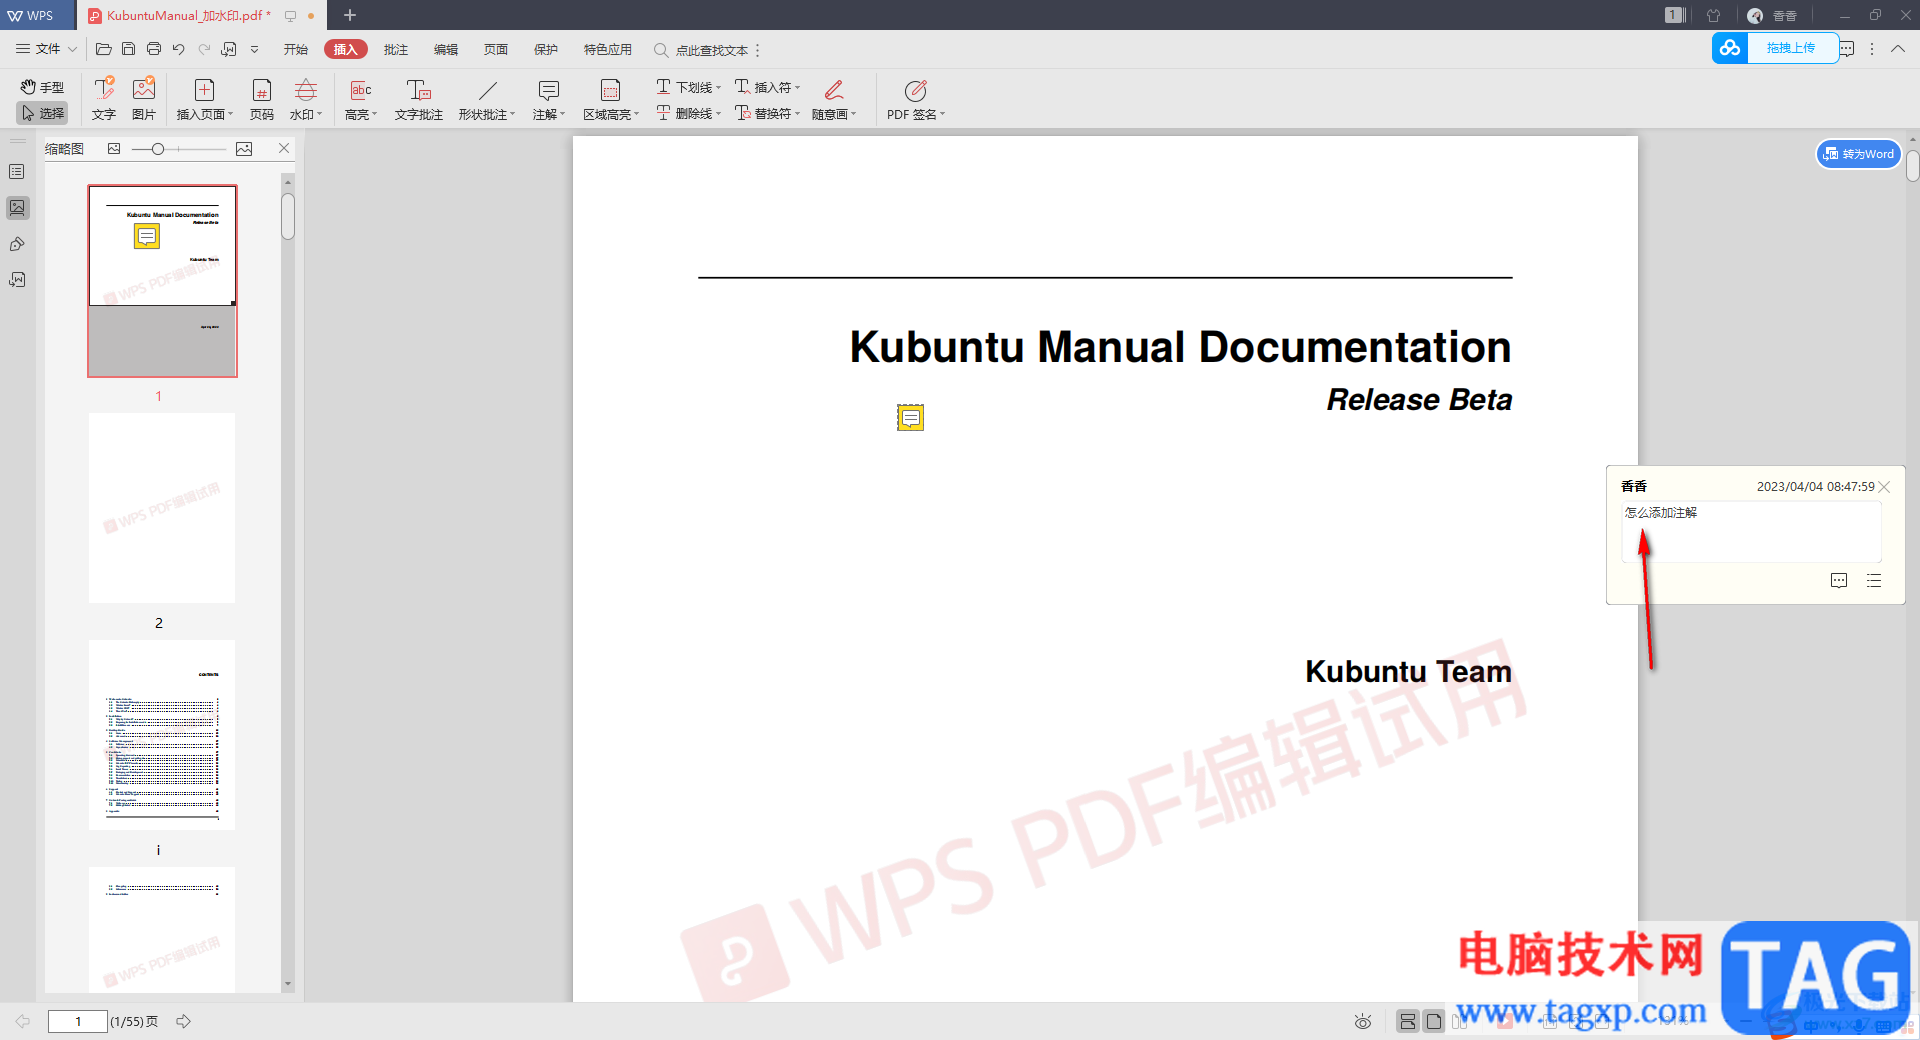Open the note popup options menu icon

(1874, 581)
